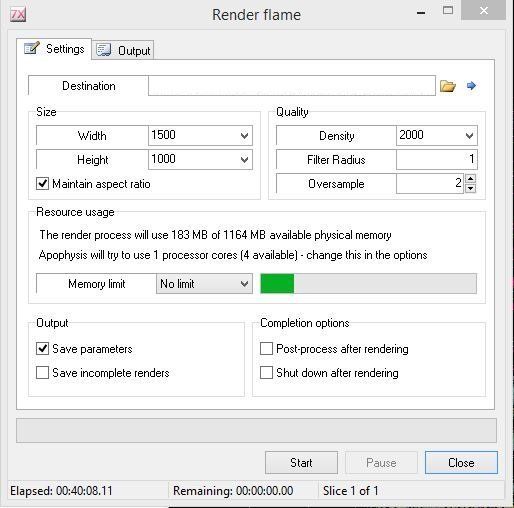Click the 'Slice 1 of 1' status text
514x508 pixels.
coord(350,491)
